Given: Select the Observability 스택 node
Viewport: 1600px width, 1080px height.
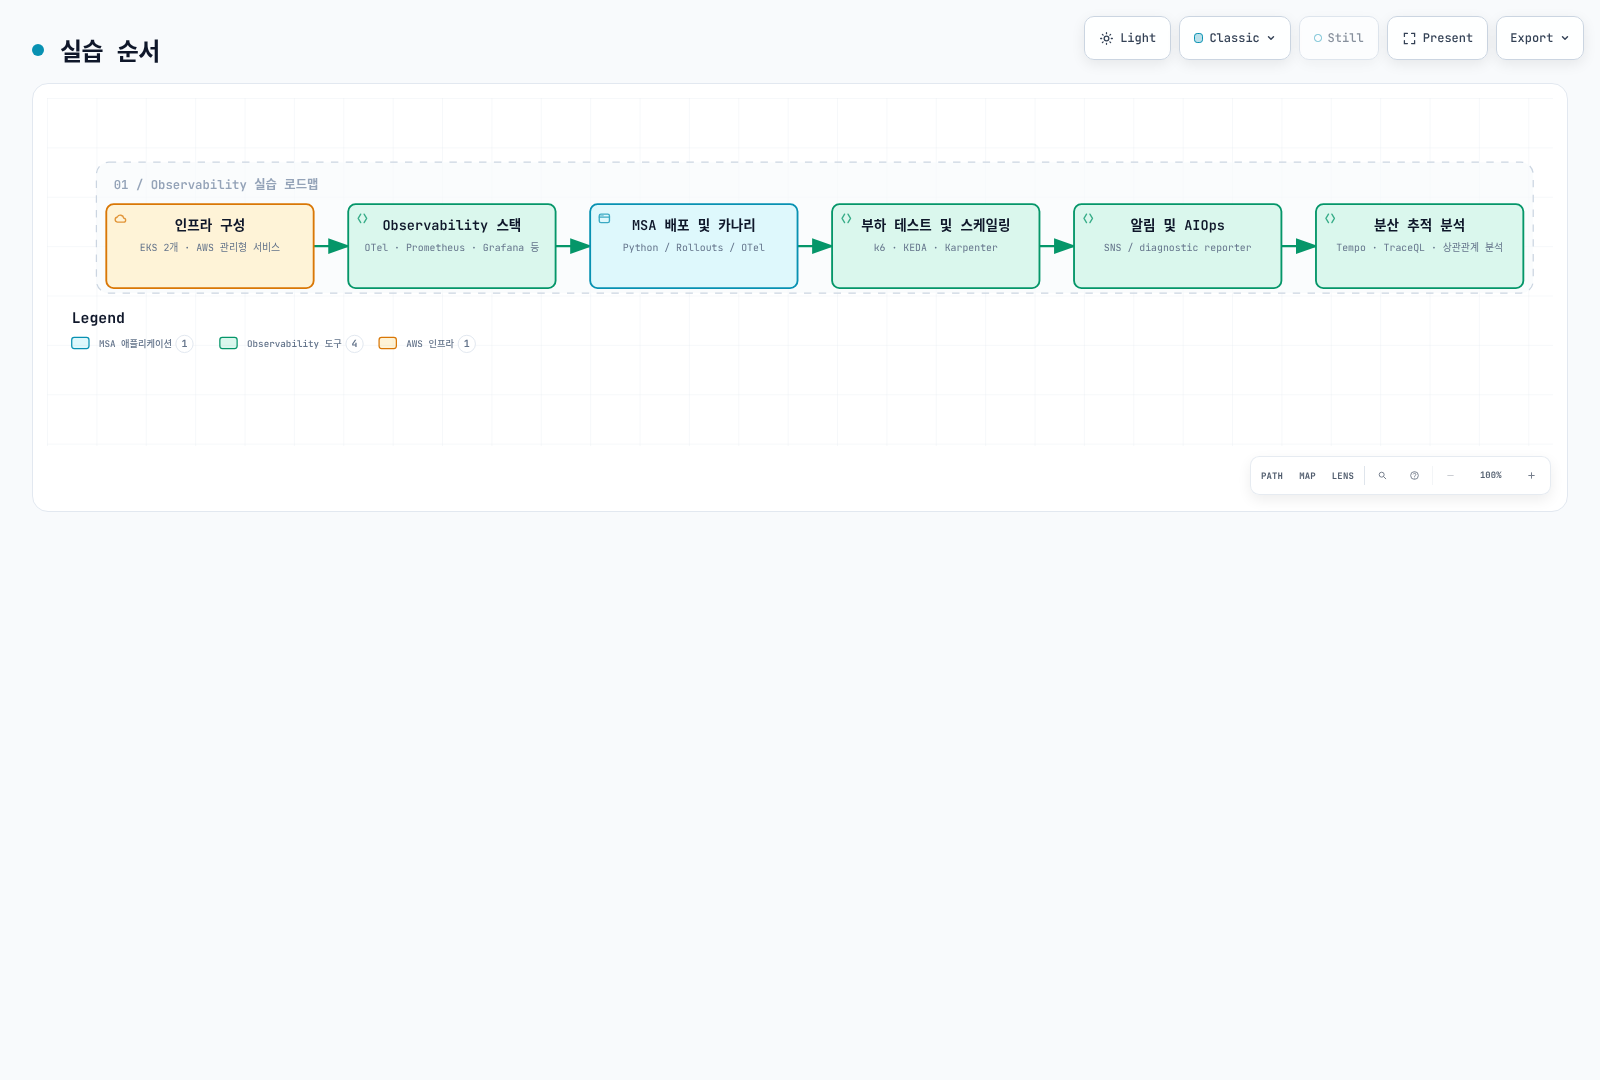Looking at the screenshot, I should [x=452, y=246].
